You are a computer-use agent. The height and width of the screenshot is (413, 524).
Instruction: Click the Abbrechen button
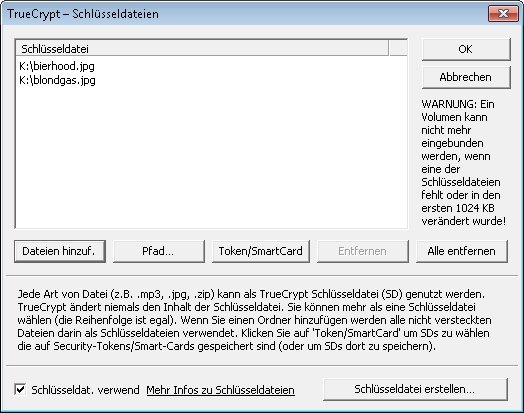(x=466, y=77)
